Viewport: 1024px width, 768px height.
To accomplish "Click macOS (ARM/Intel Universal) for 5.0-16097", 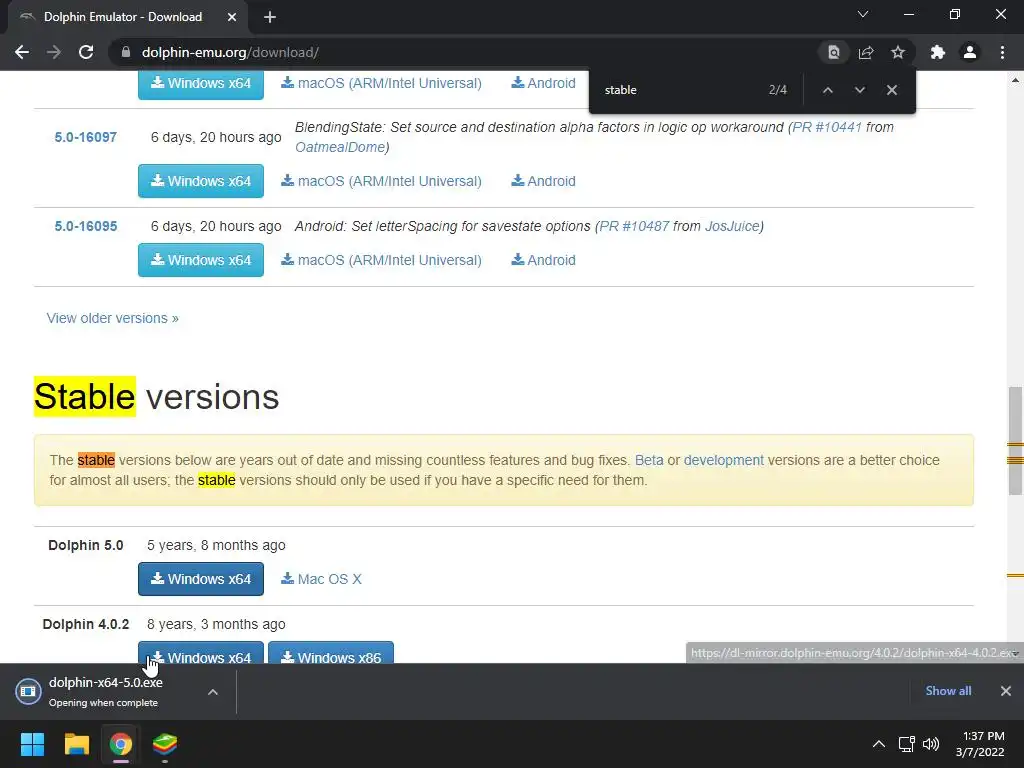I will (x=381, y=181).
